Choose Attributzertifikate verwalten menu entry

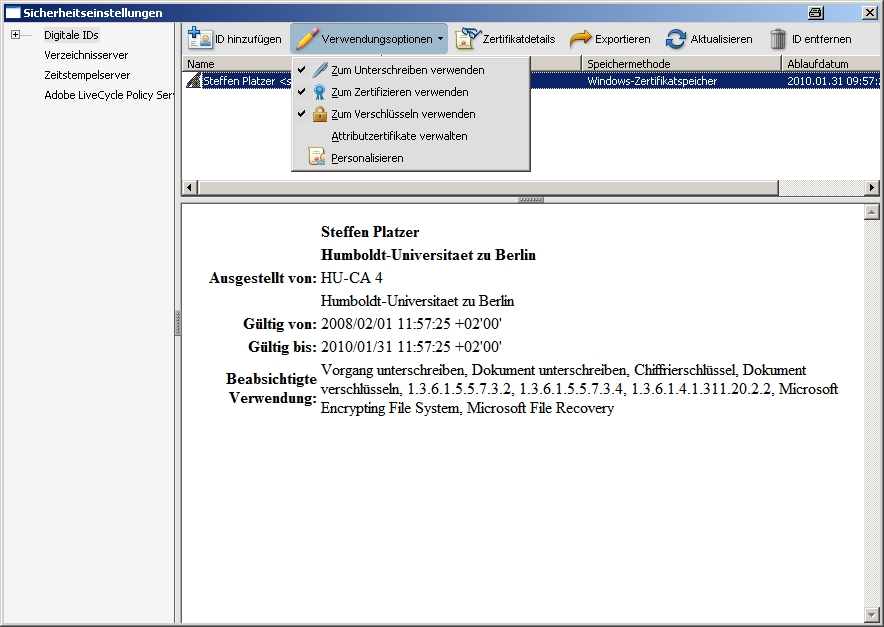399,136
